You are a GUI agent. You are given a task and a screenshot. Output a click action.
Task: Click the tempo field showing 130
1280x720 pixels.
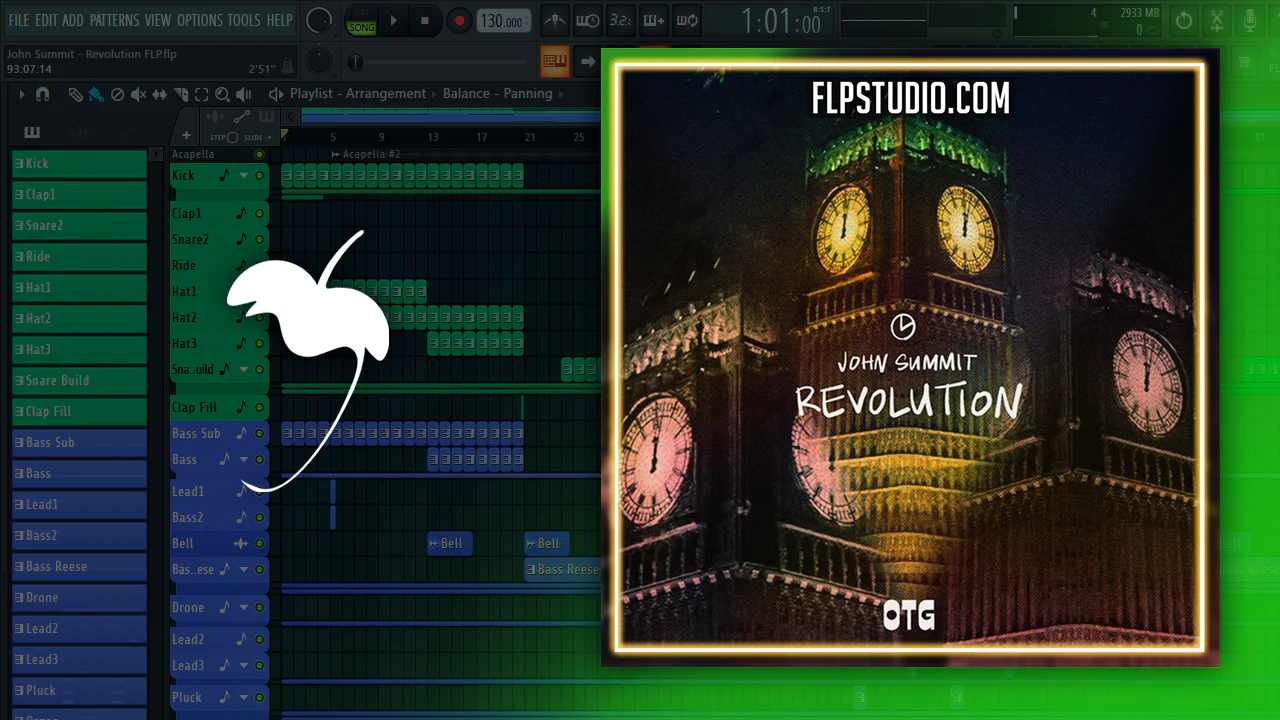click(503, 21)
